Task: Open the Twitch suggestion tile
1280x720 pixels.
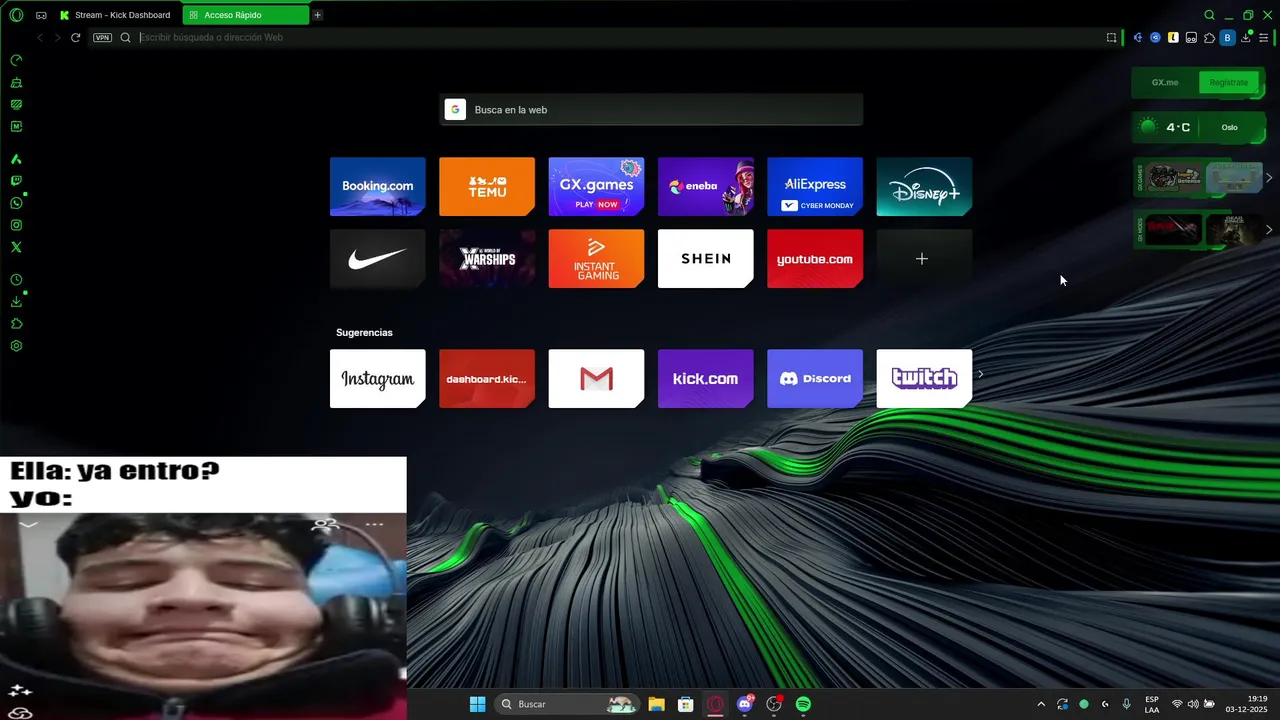Action: pos(924,379)
